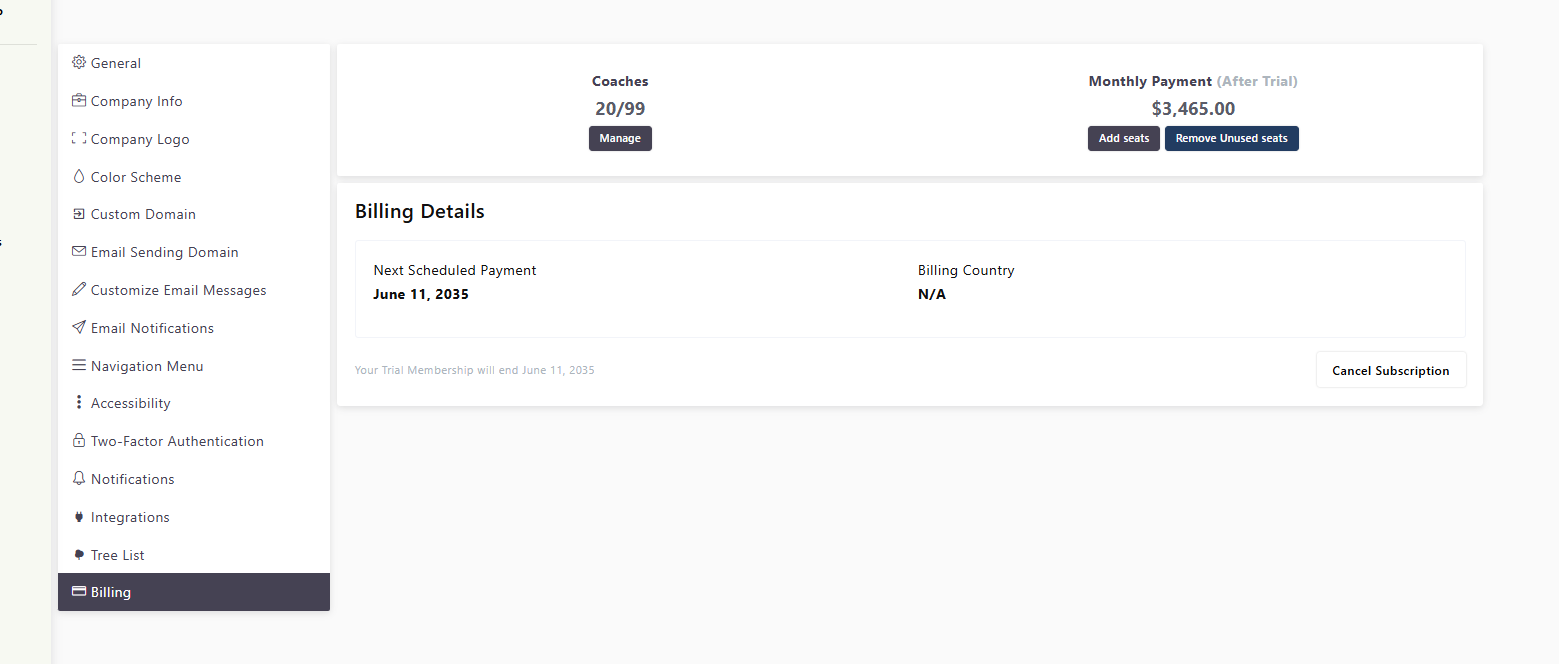1559x664 pixels.
Task: Click the briefcase icon for Company Info
Action: tap(79, 101)
